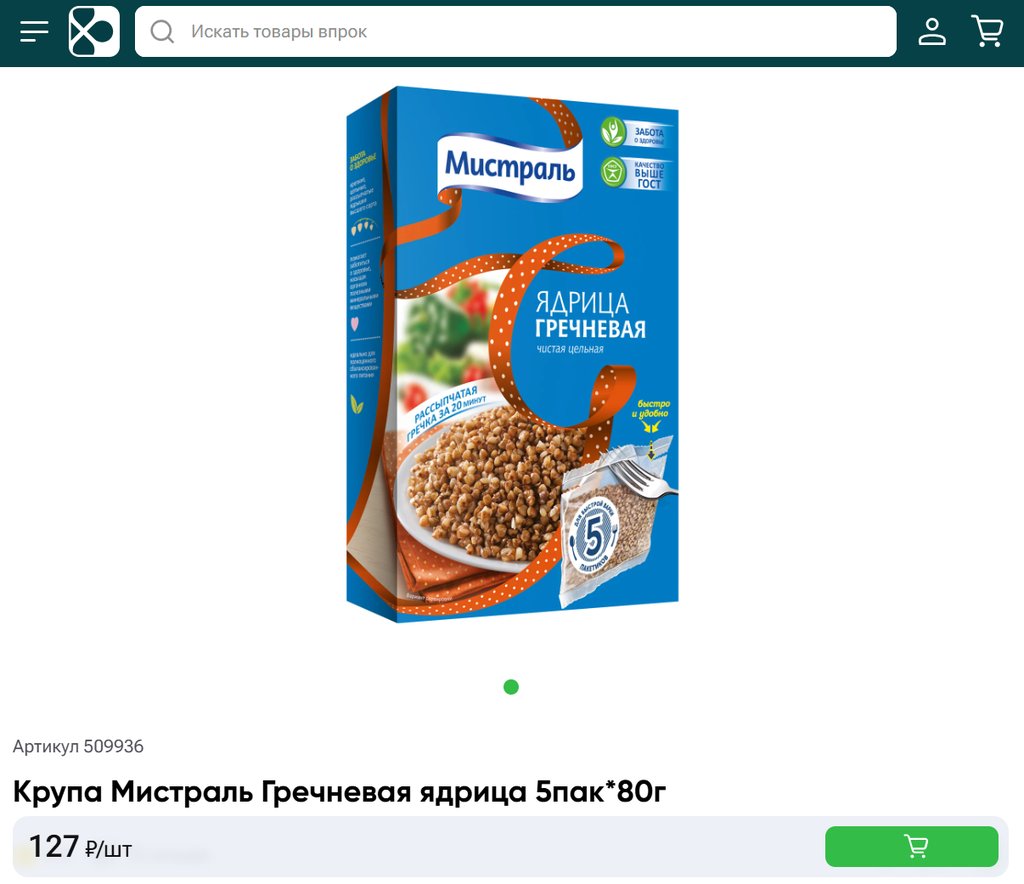The height and width of the screenshot is (884, 1024).
Task: Add product with green cart button
Action: [x=912, y=846]
